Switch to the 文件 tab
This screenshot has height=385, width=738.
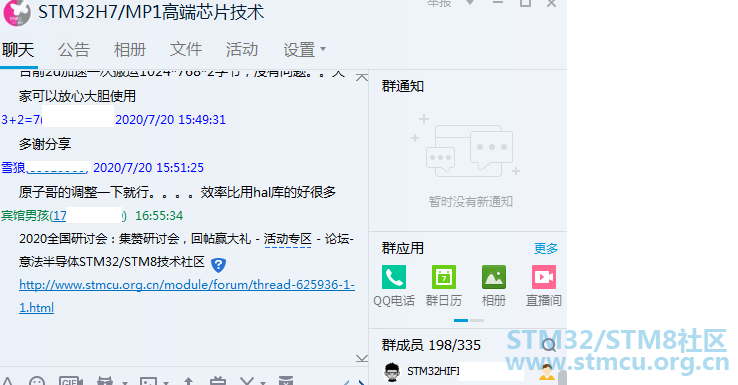pyautogui.click(x=186, y=49)
